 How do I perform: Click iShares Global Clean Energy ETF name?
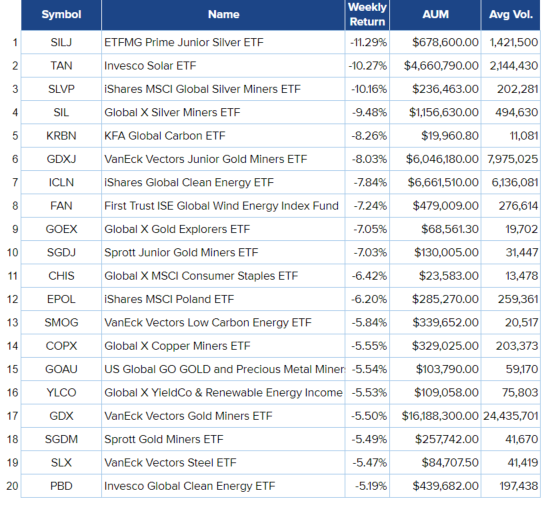pyautogui.click(x=189, y=182)
